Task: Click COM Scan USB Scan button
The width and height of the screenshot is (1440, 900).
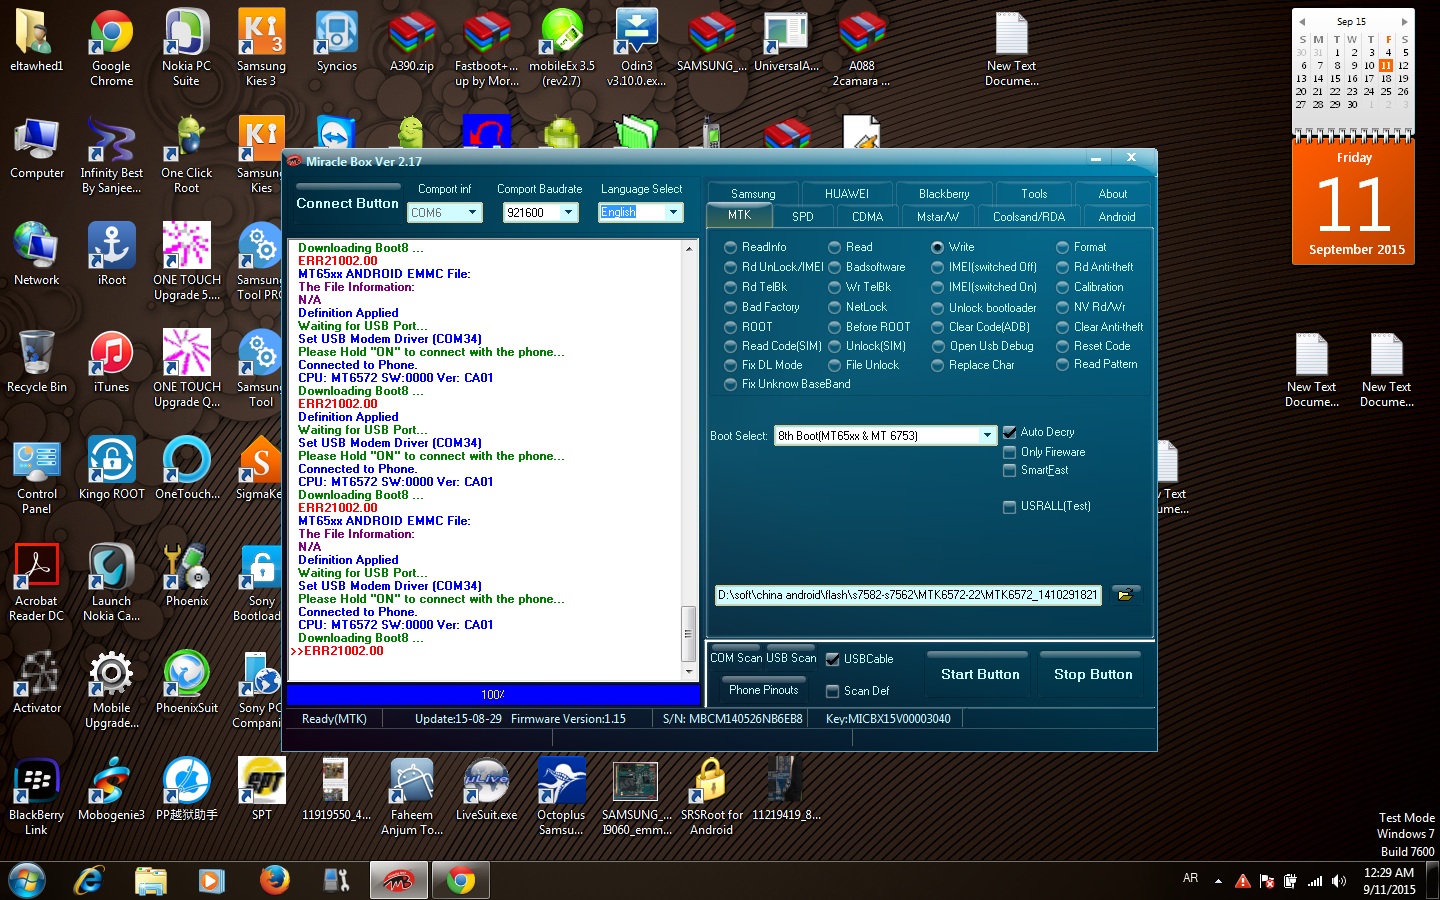Action: pyautogui.click(x=763, y=658)
